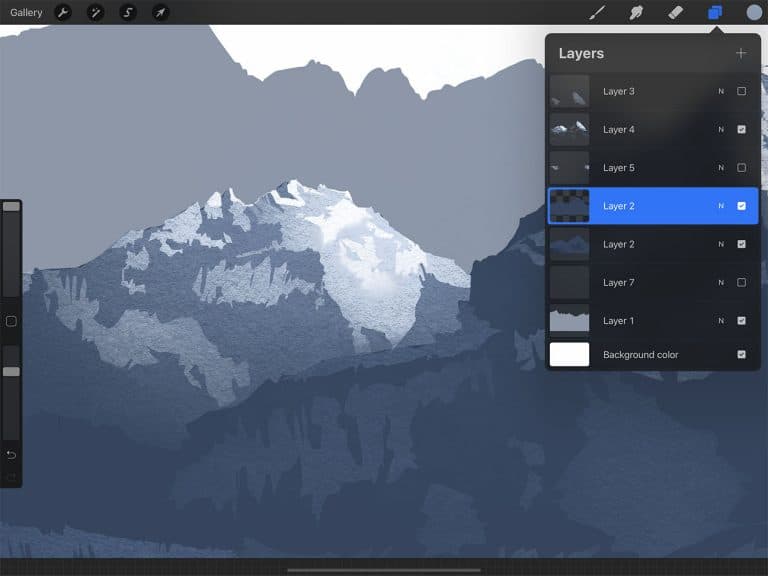Select the Eraser tool
The height and width of the screenshot is (576, 768).
[675, 12]
